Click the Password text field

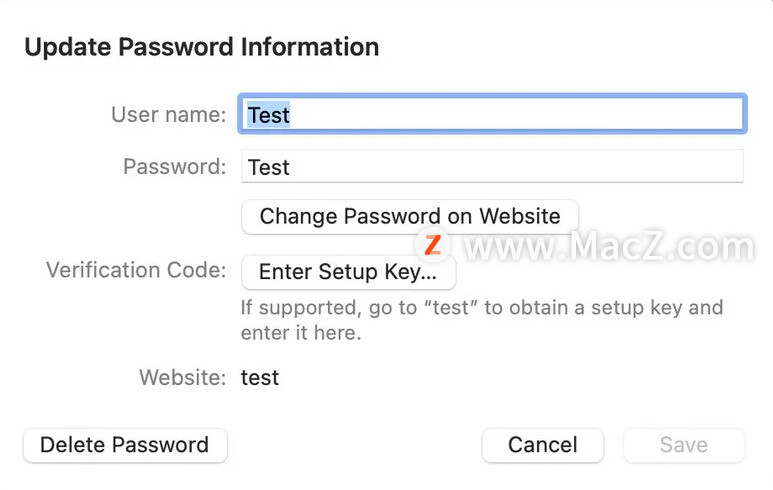coord(492,167)
